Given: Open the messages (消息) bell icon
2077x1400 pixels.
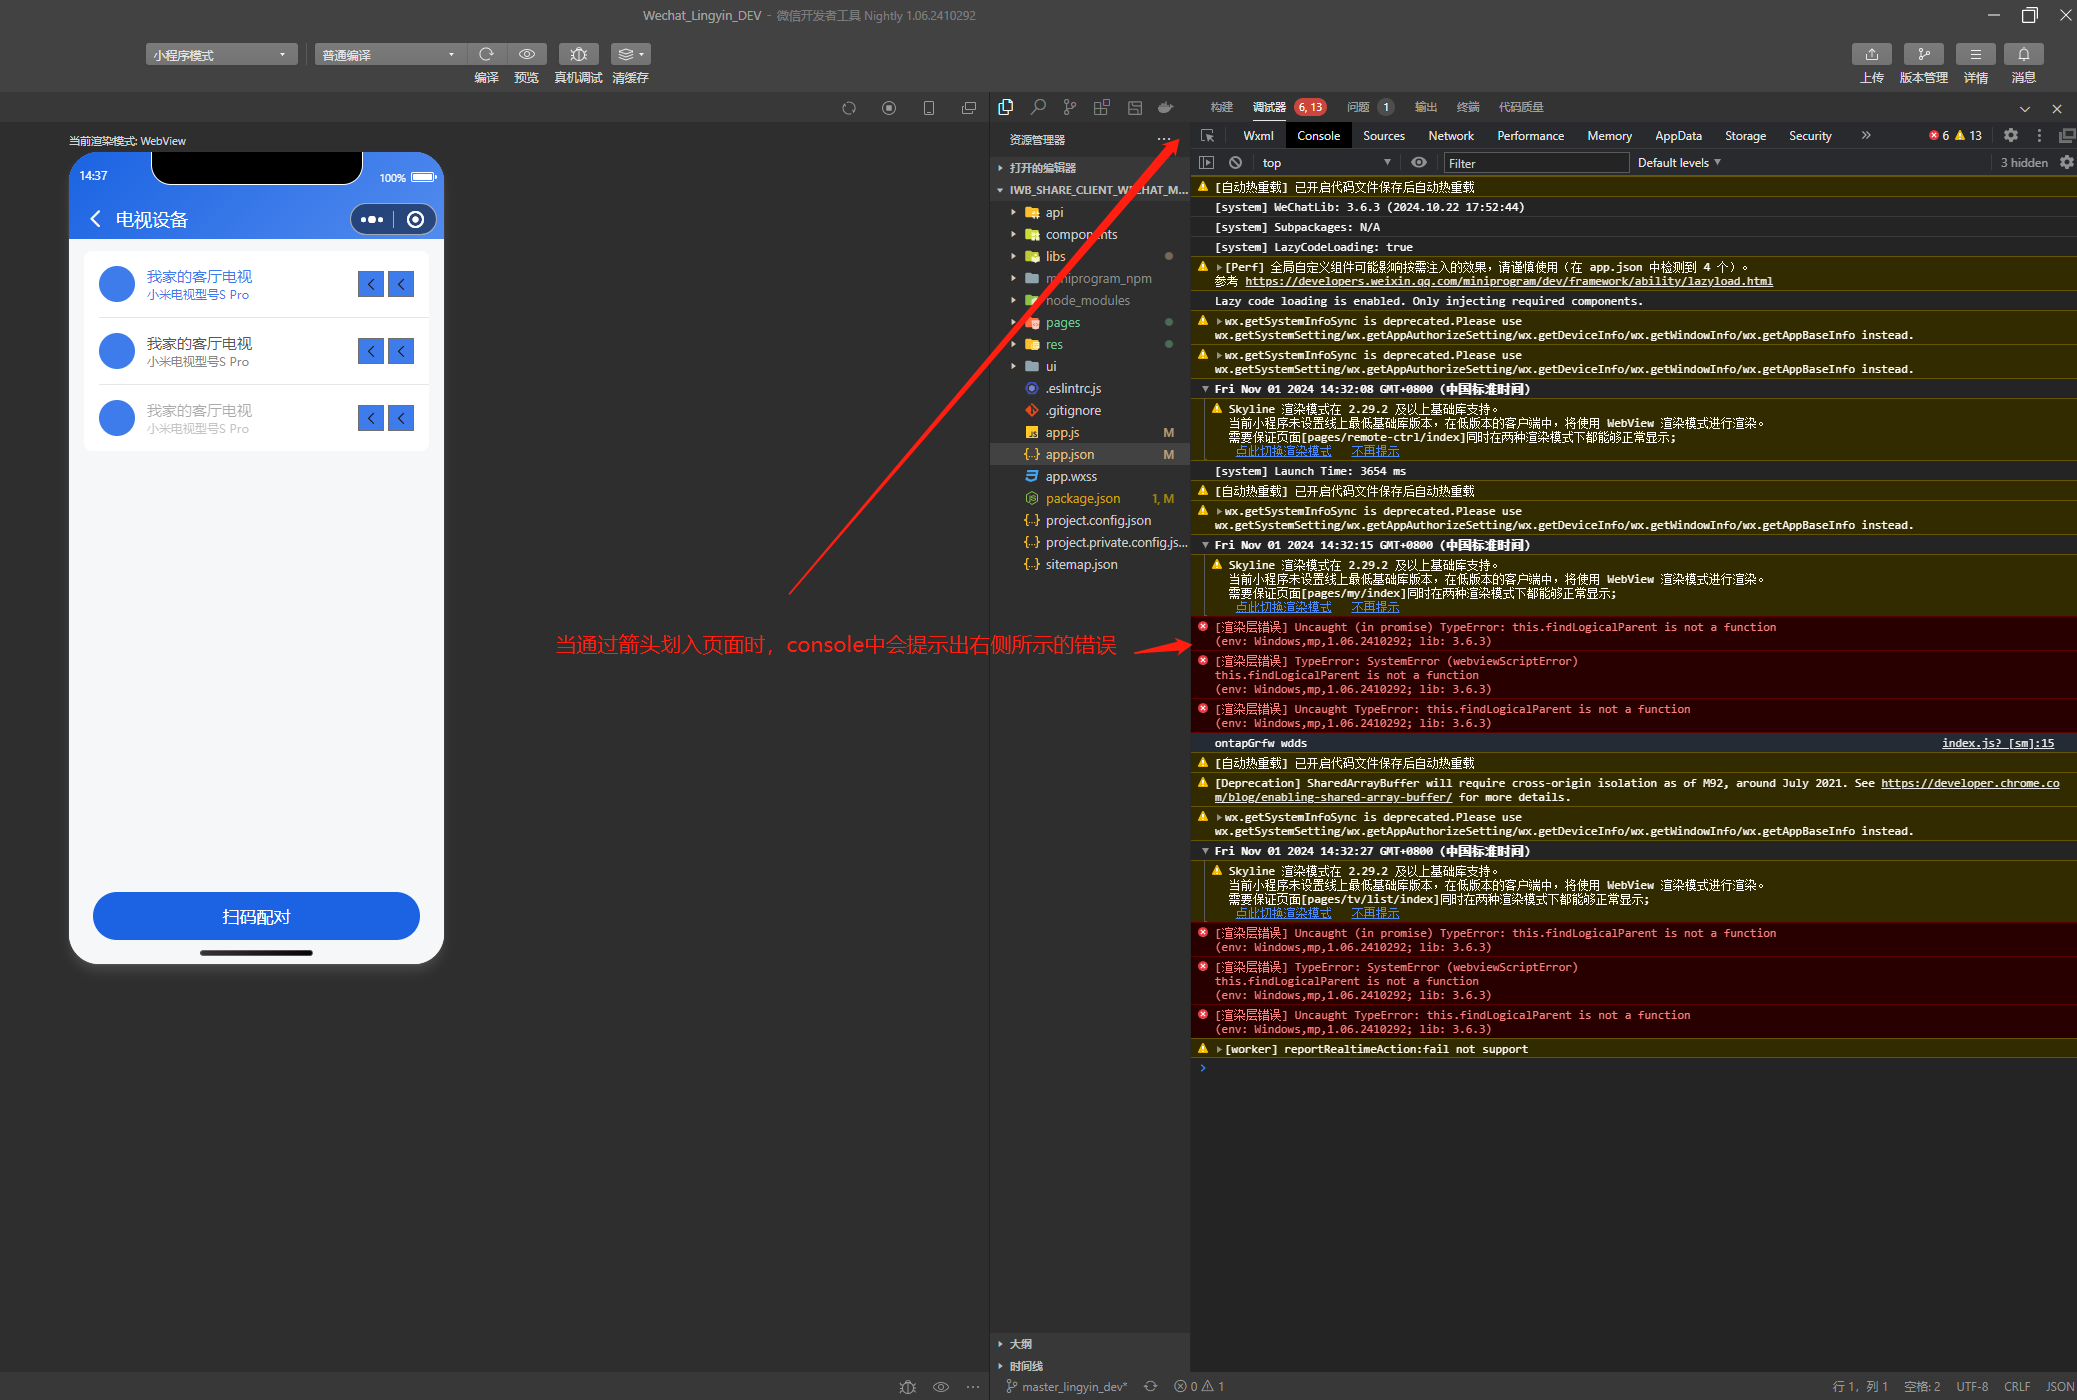Looking at the screenshot, I should point(2023,54).
